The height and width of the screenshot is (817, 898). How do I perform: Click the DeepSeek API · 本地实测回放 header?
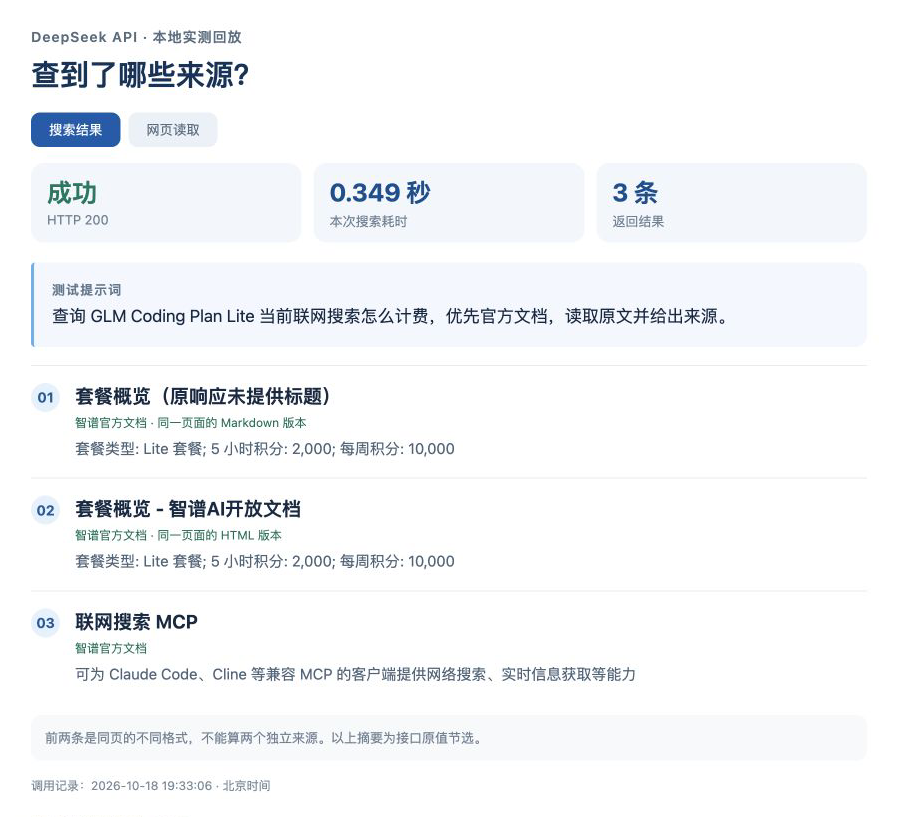[x=136, y=37]
